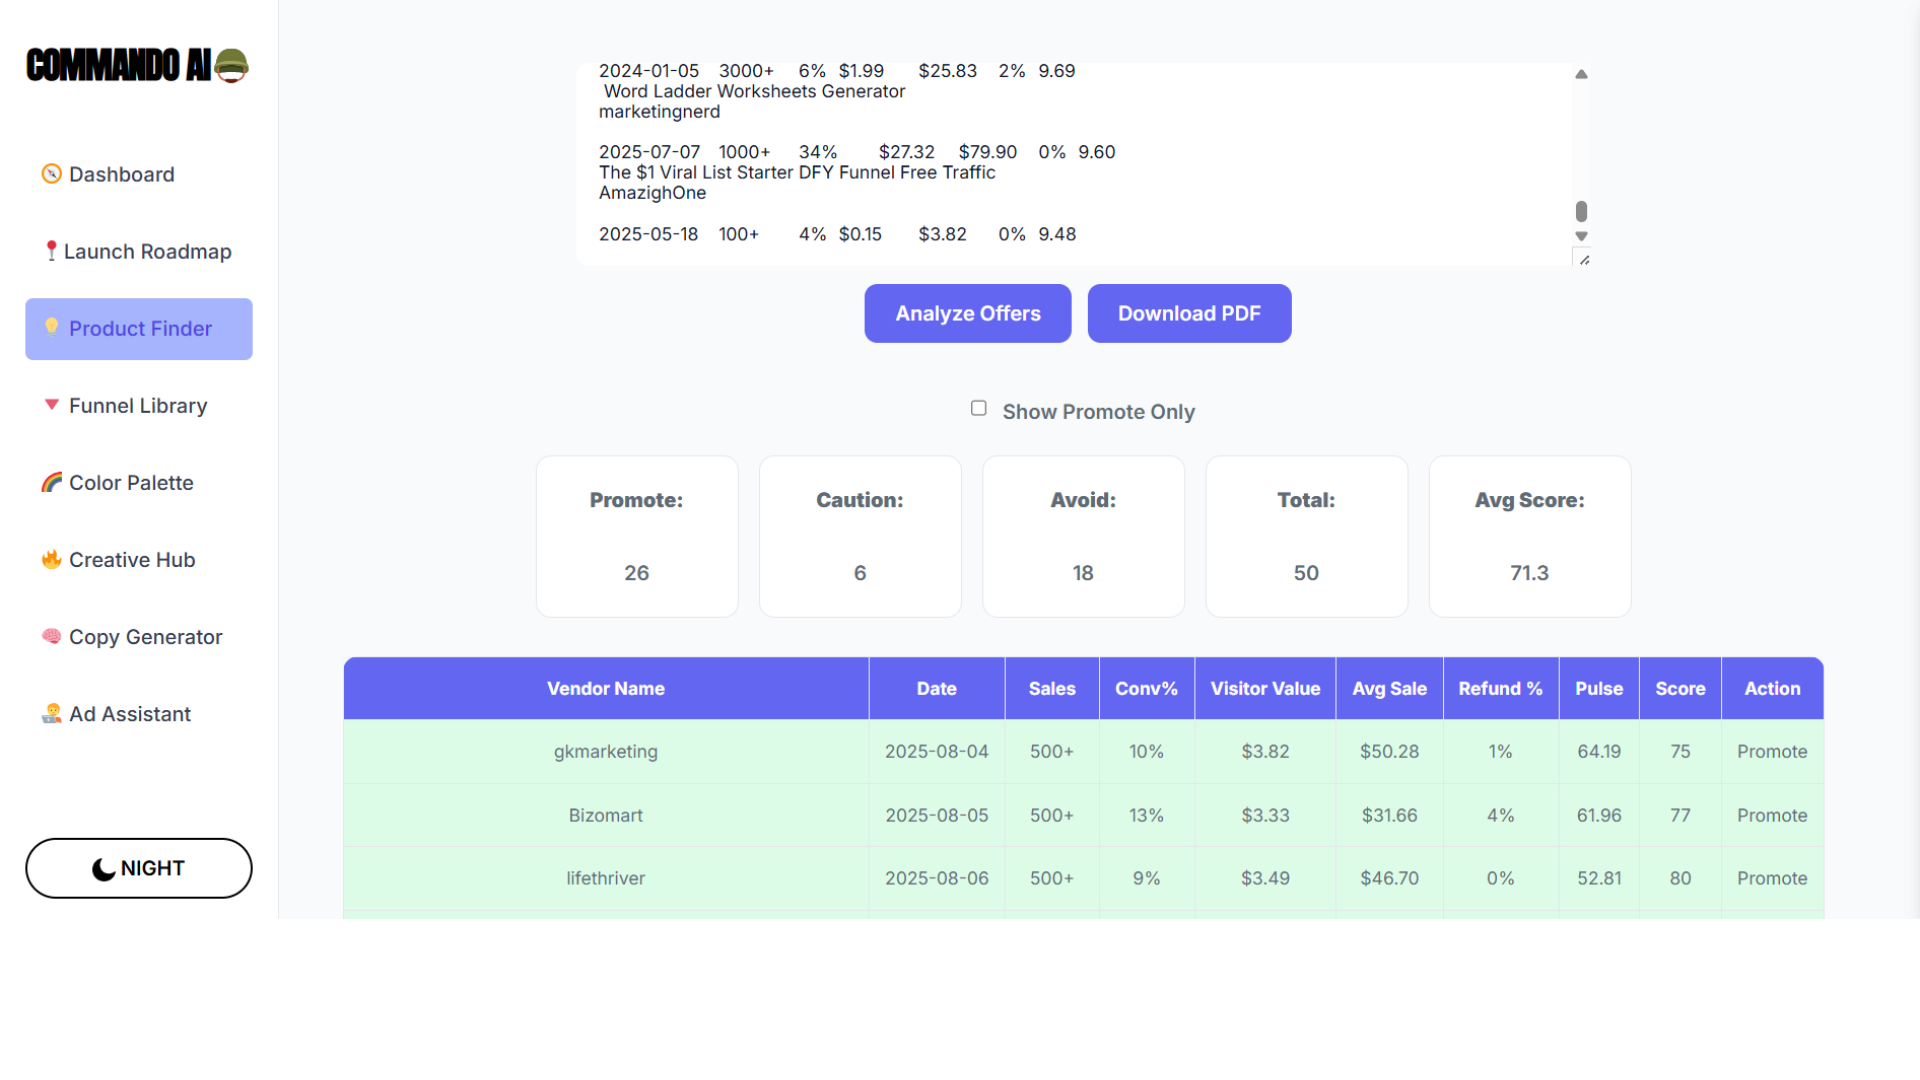Toggle NIGHT mode button
The image size is (1920, 1080).
[x=139, y=868]
